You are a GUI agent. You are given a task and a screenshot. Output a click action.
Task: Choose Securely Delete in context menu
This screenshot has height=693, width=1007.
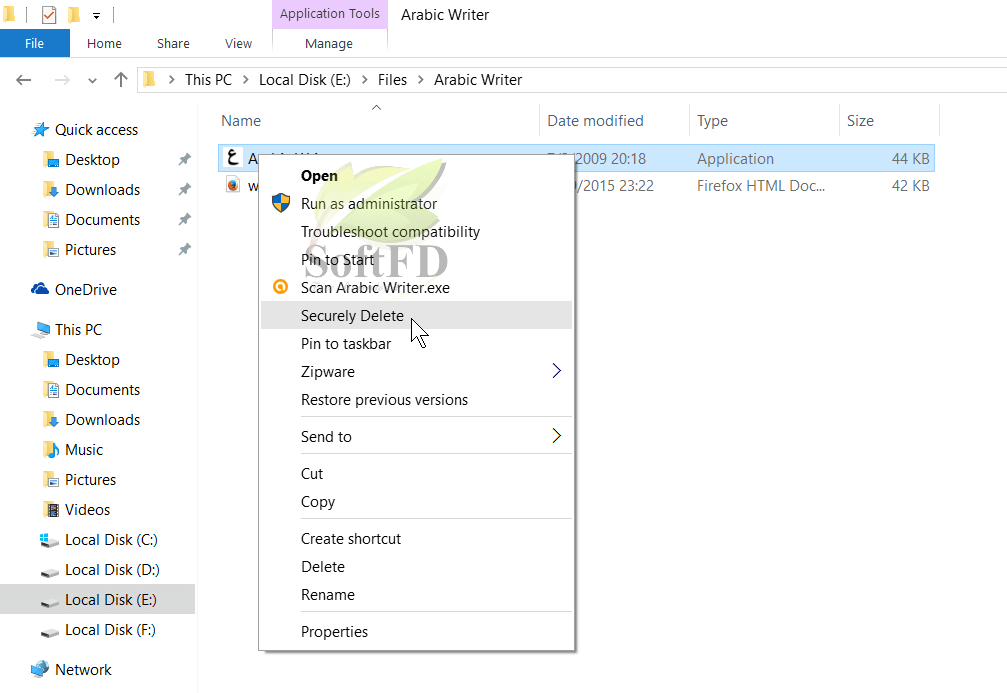tap(416, 315)
